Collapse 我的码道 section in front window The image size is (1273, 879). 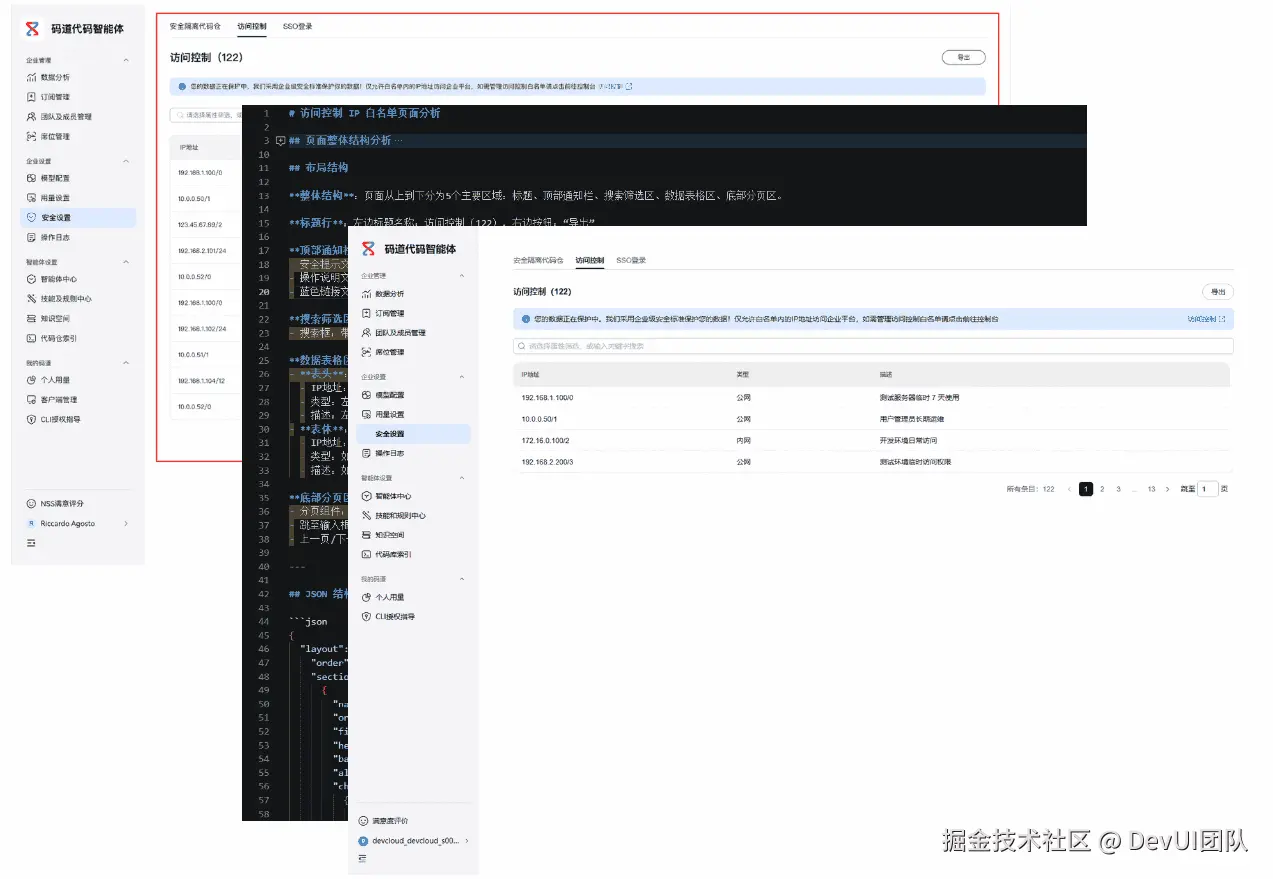tap(461, 579)
